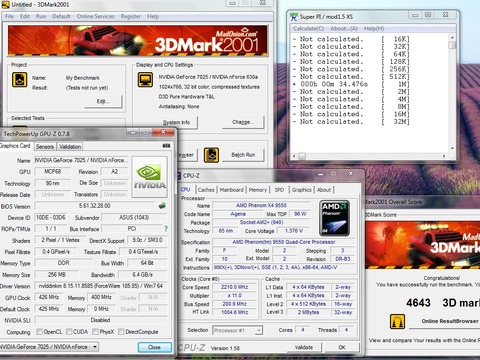Click the OK button in CPU-Z
The width and height of the screenshot is (480, 360).
[x=342, y=347]
